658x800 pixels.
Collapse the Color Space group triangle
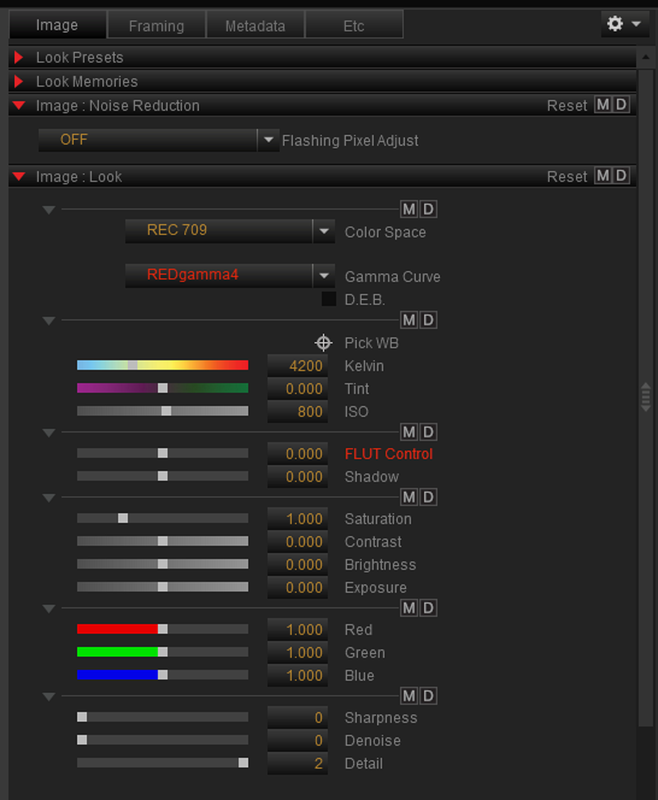(49, 210)
